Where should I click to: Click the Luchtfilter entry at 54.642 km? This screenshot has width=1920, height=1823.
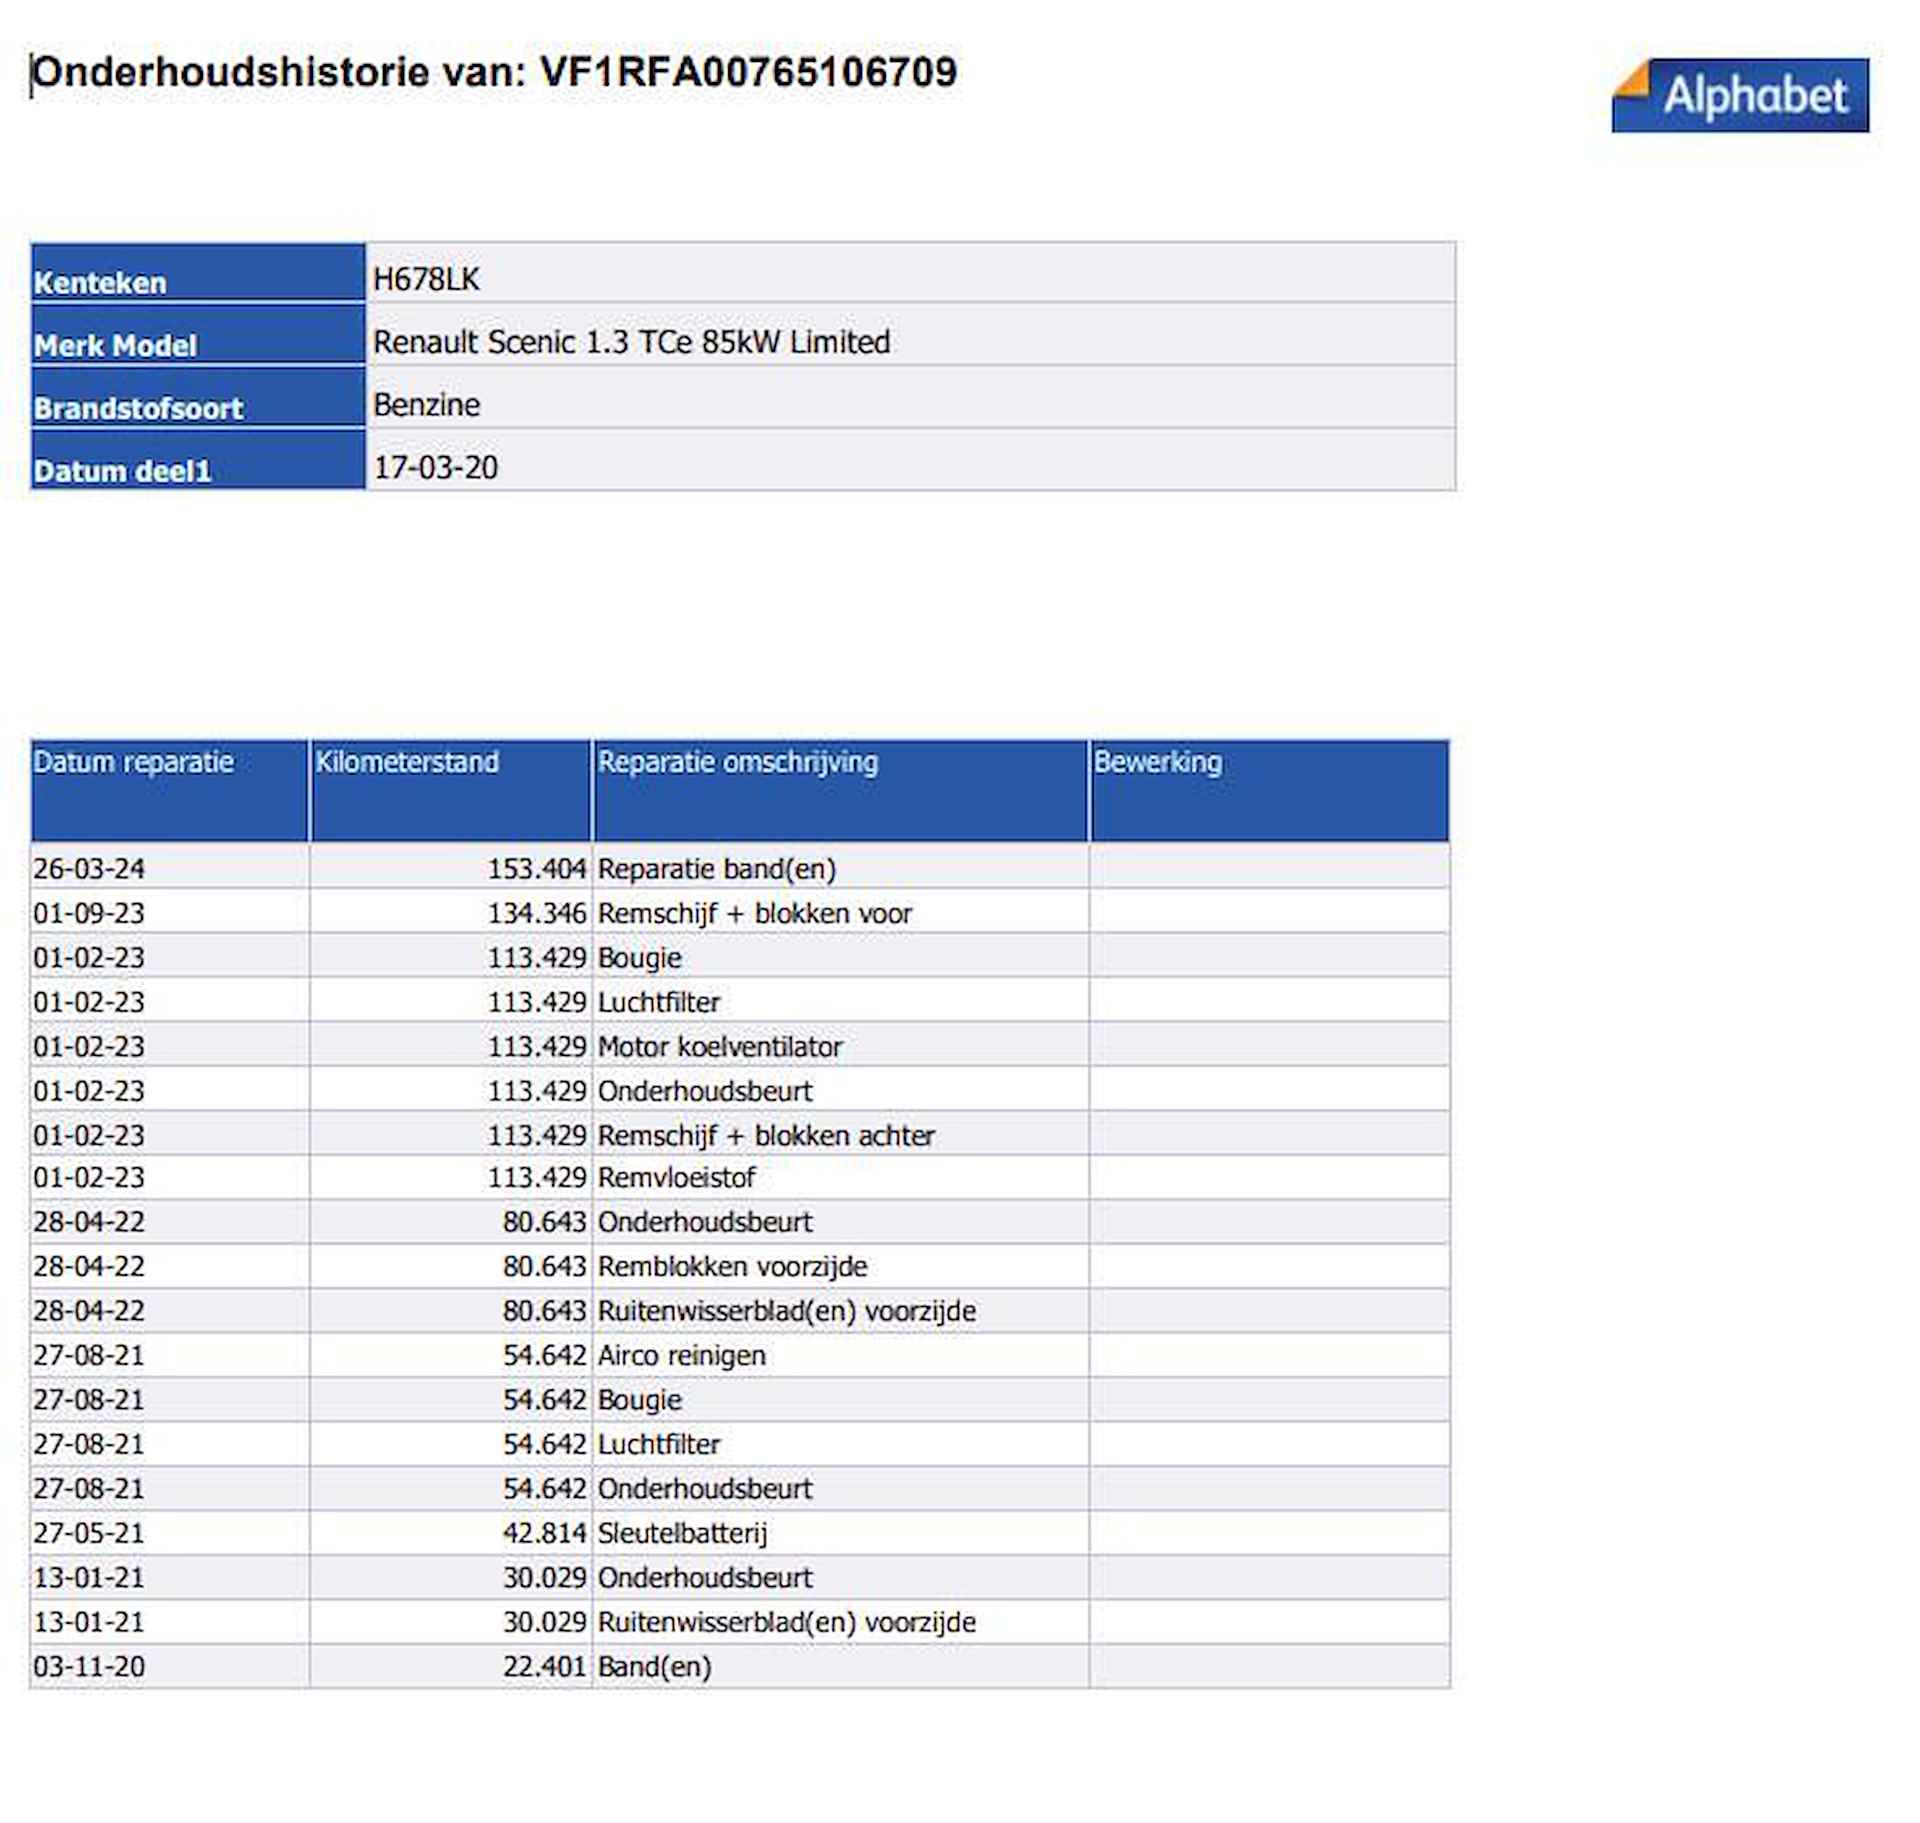tap(659, 1444)
